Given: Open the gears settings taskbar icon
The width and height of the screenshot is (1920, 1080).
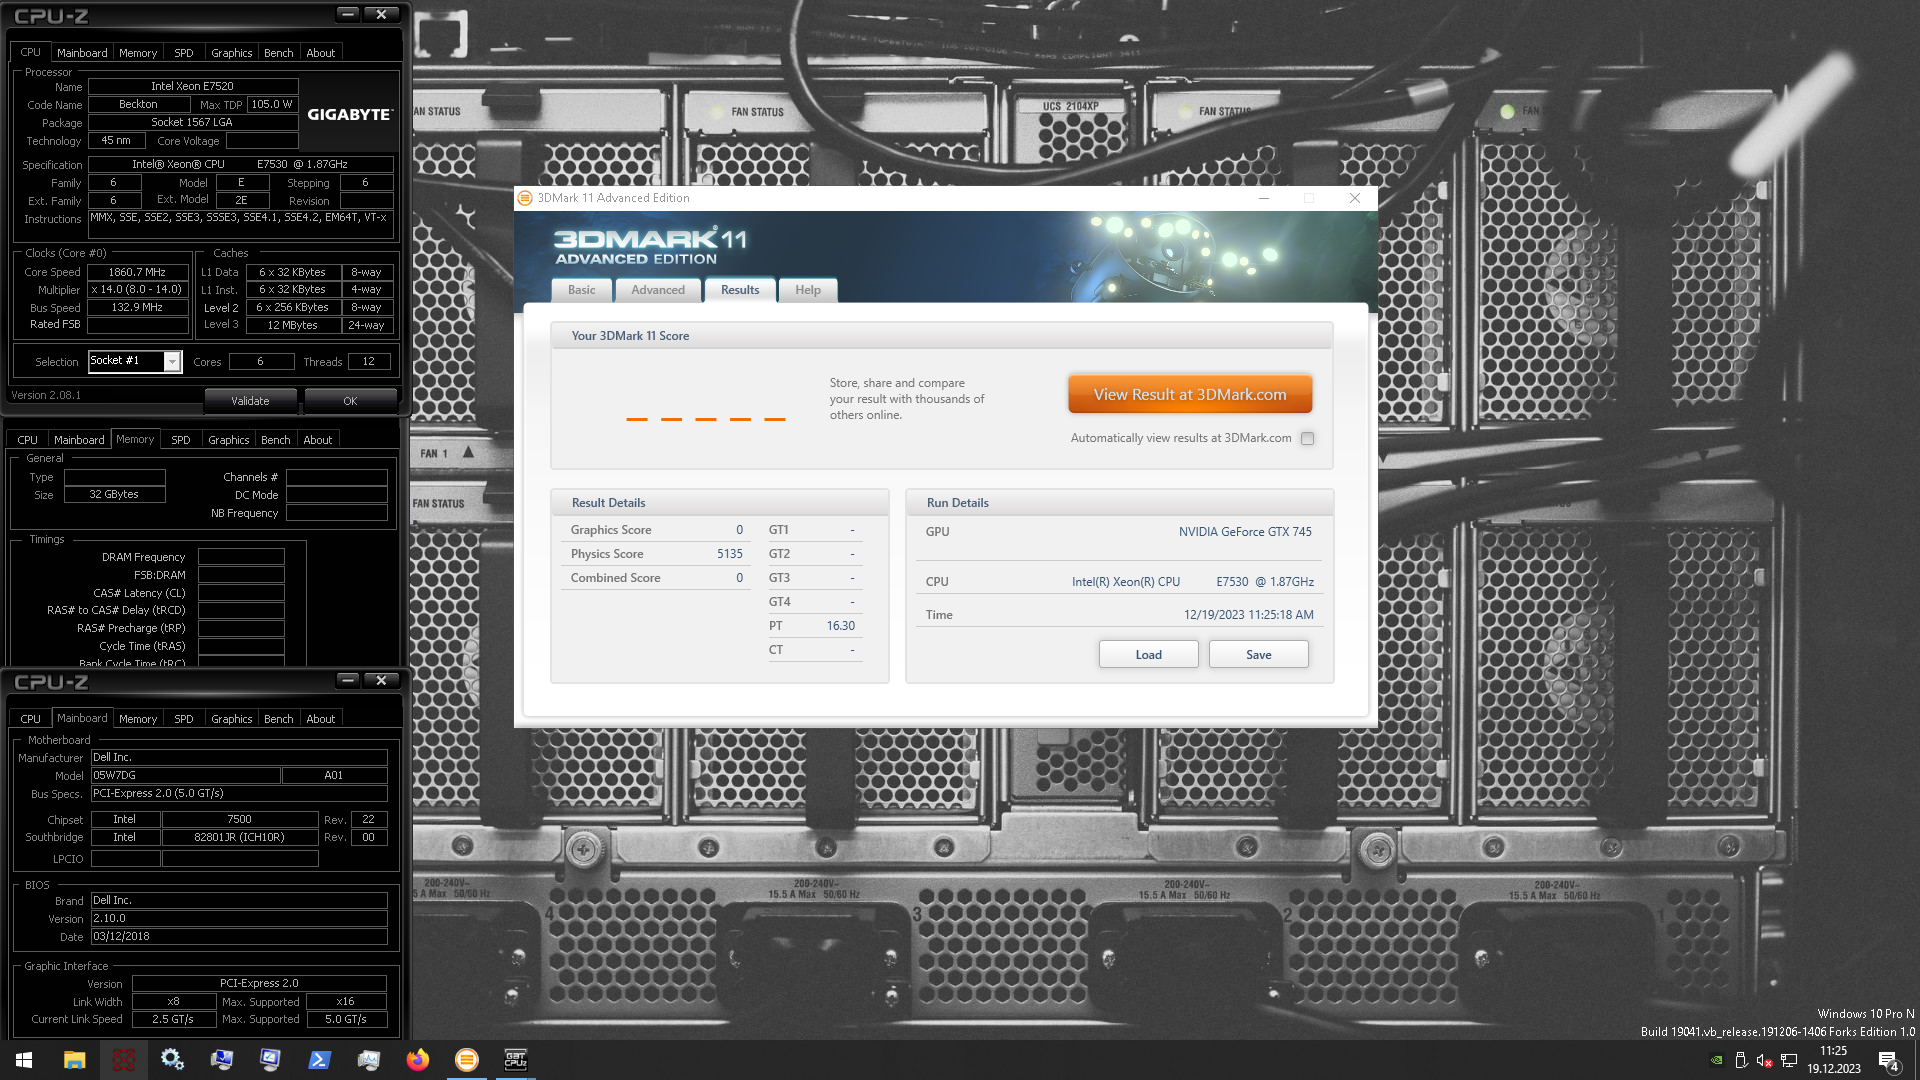Looking at the screenshot, I should (x=172, y=1060).
